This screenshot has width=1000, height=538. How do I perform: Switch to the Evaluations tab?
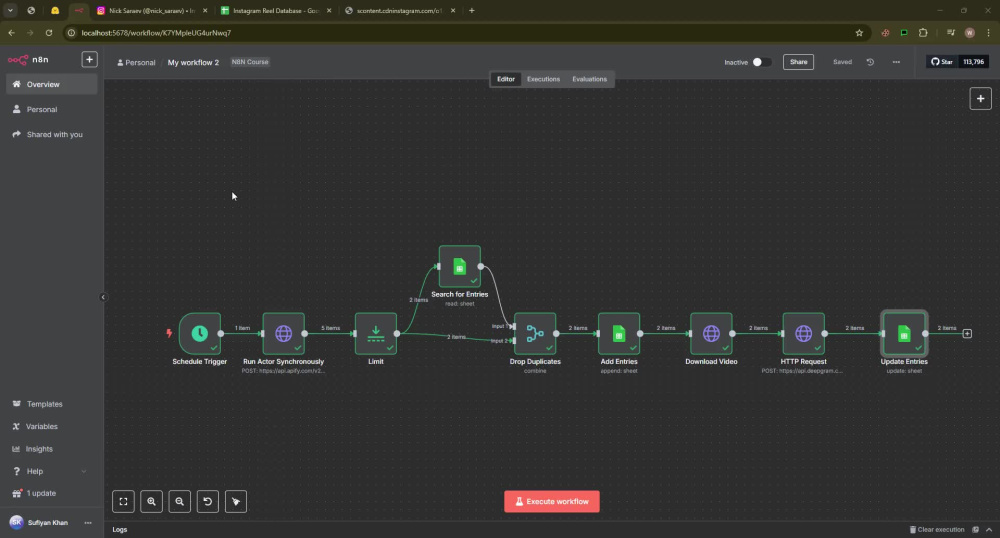point(589,79)
